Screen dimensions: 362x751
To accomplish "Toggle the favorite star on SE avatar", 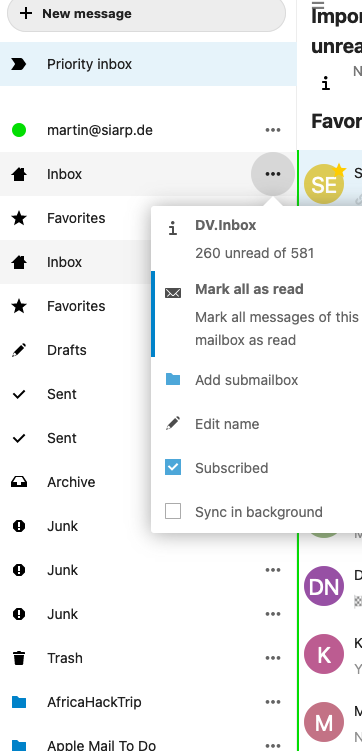I will (339, 170).
